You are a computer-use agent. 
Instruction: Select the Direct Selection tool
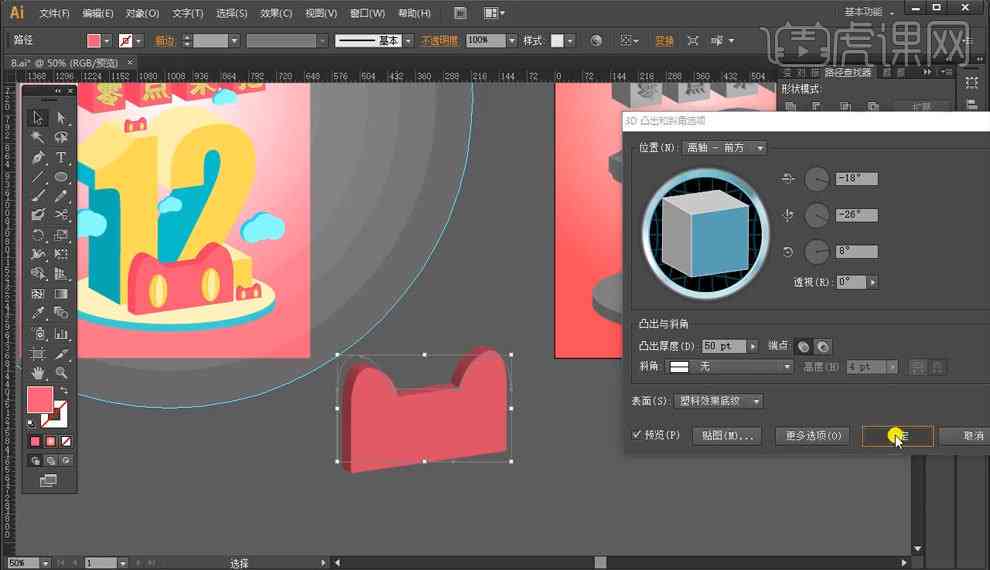tap(61, 118)
